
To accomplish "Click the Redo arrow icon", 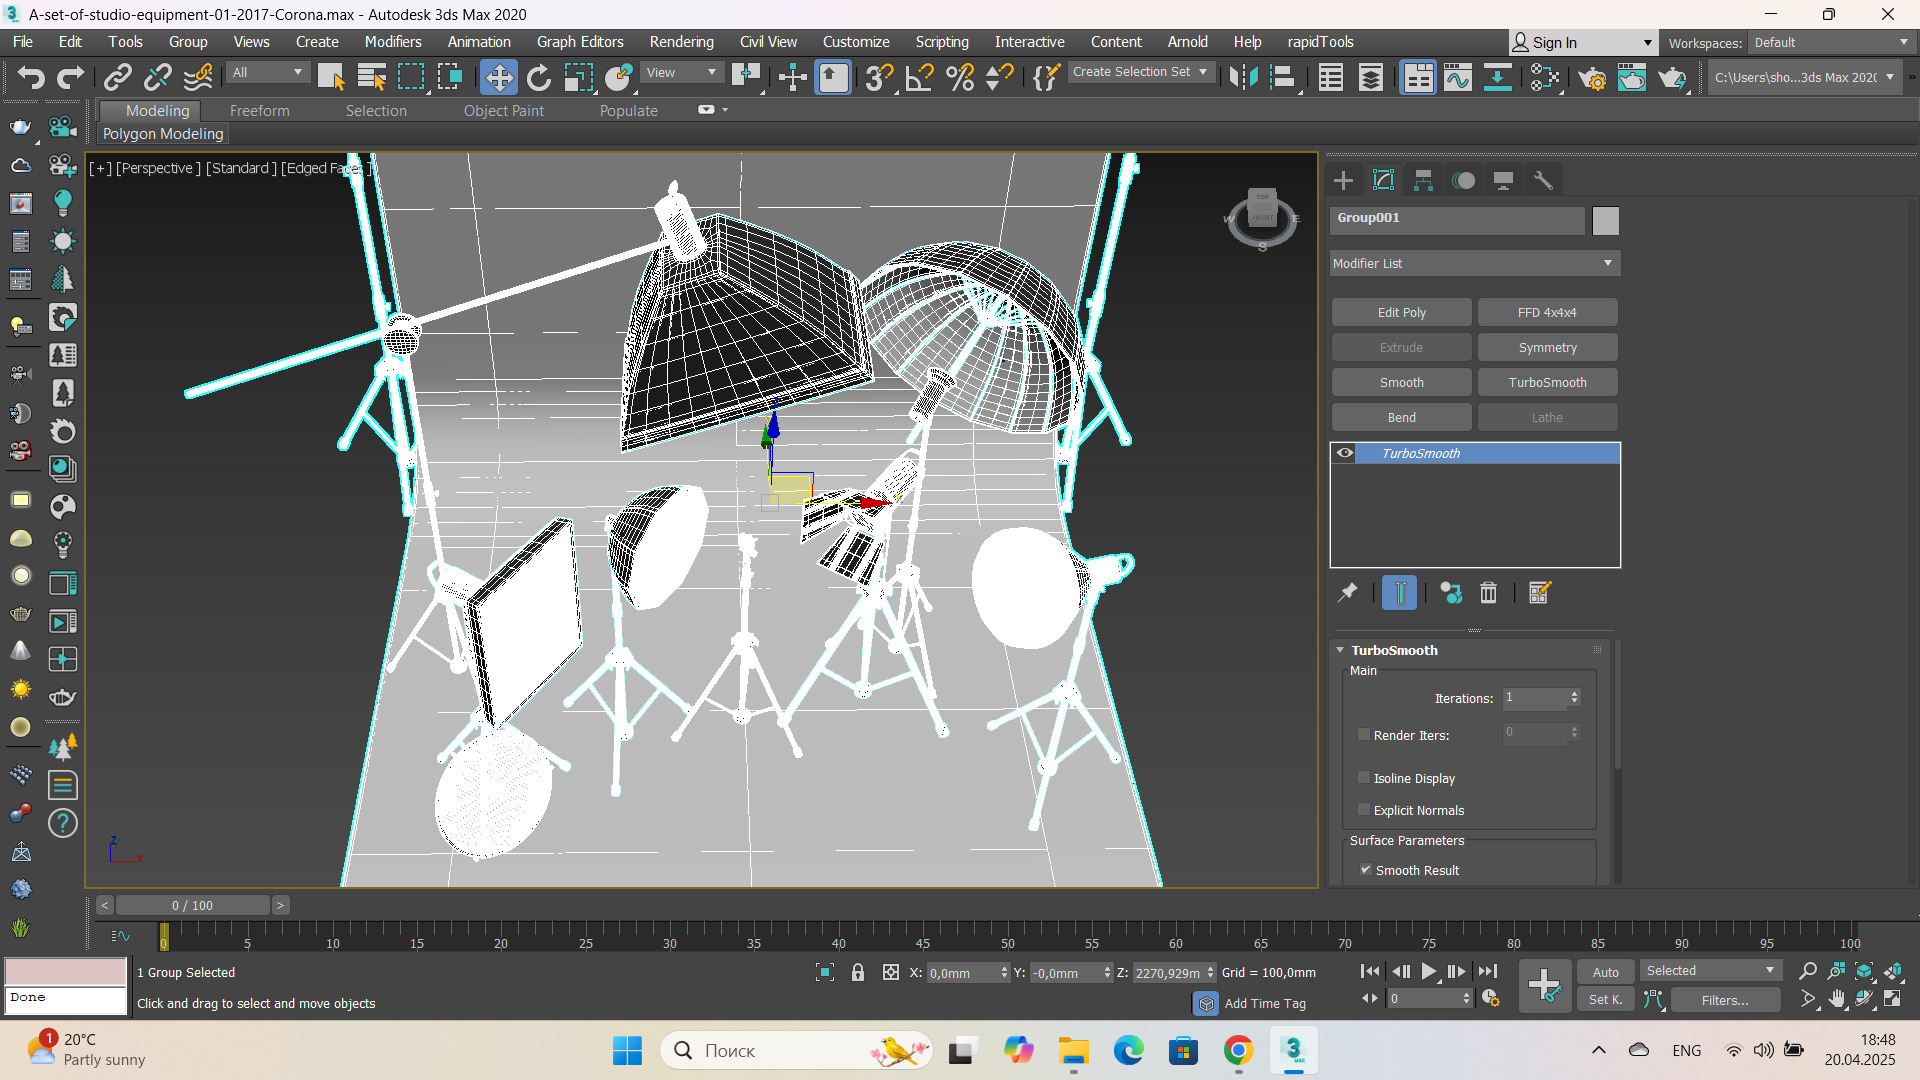I will 70,77.
